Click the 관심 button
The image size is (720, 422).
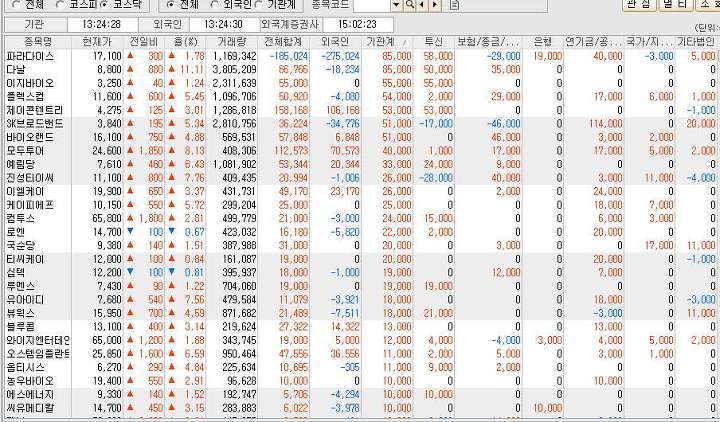pos(639,4)
